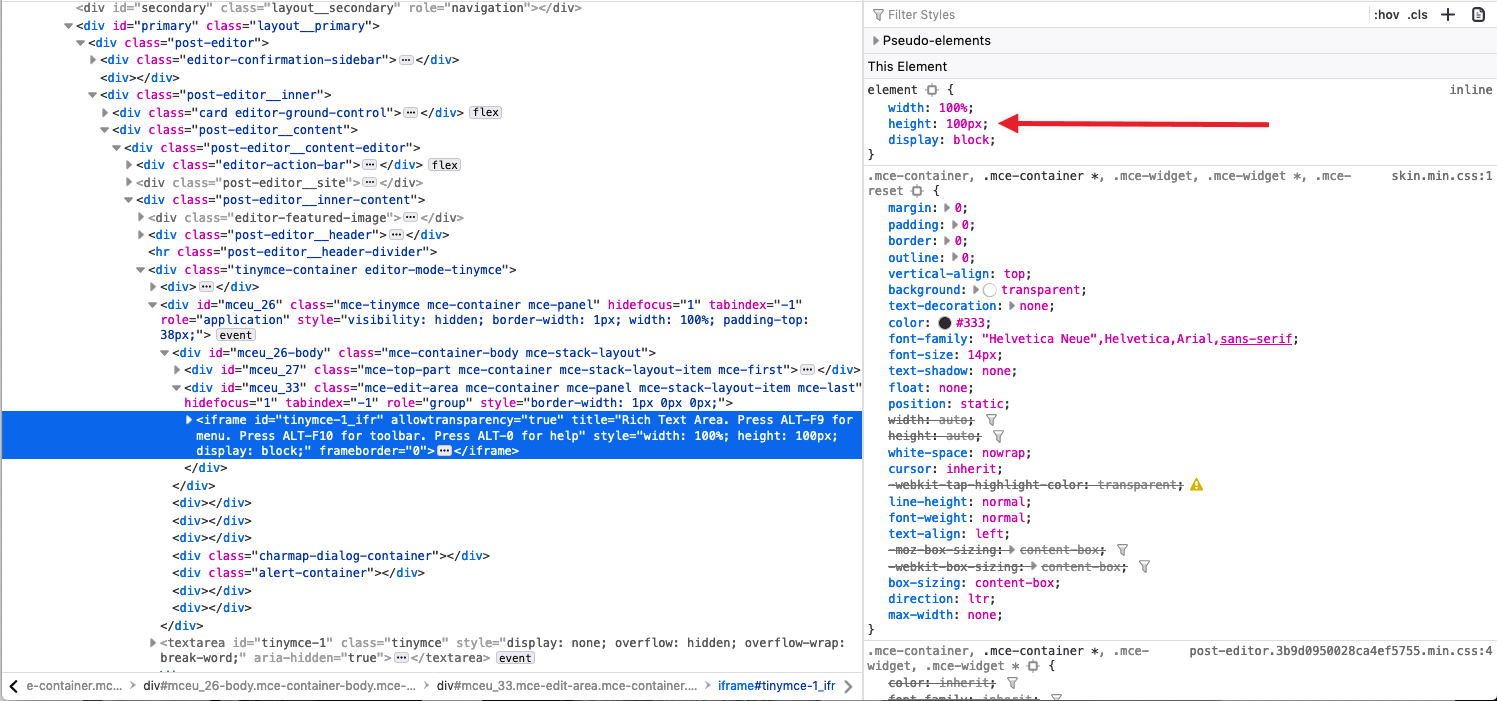Screen dimensions: 1497x701
Task: Click flex badge on editor-ground-control div
Action: pyautogui.click(x=486, y=113)
